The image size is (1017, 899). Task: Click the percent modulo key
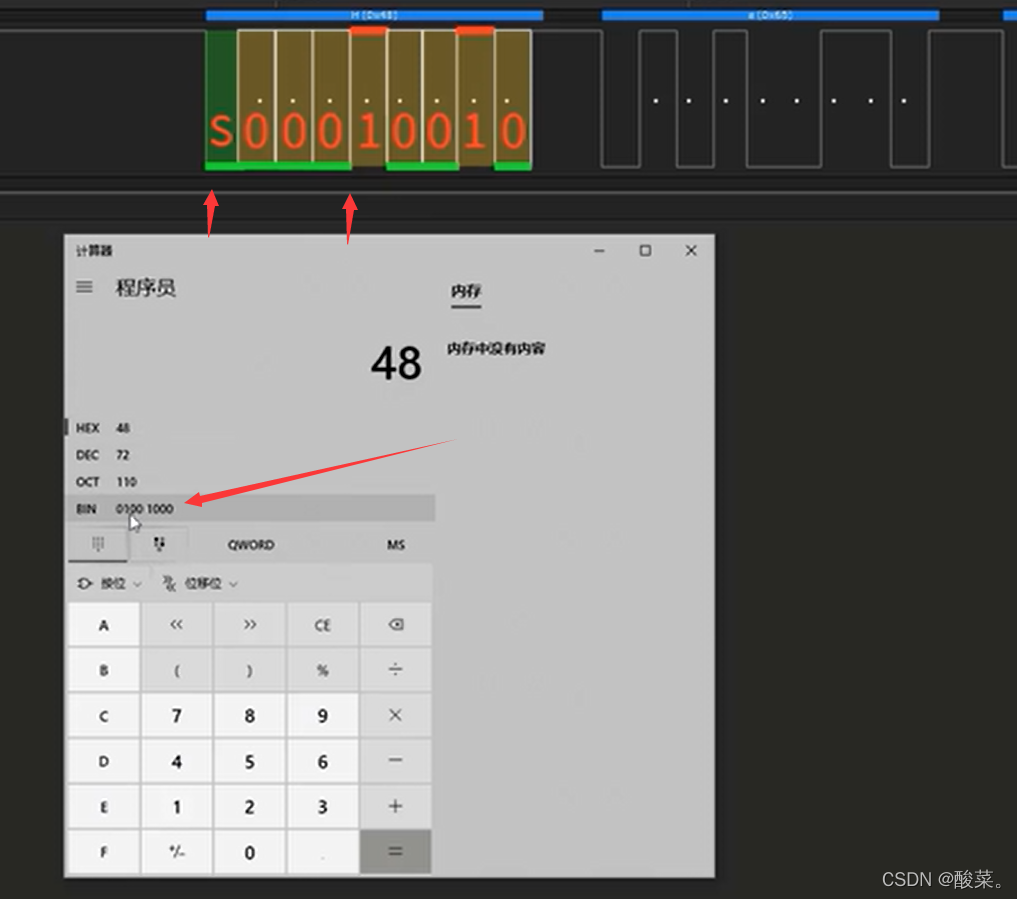tap(322, 669)
